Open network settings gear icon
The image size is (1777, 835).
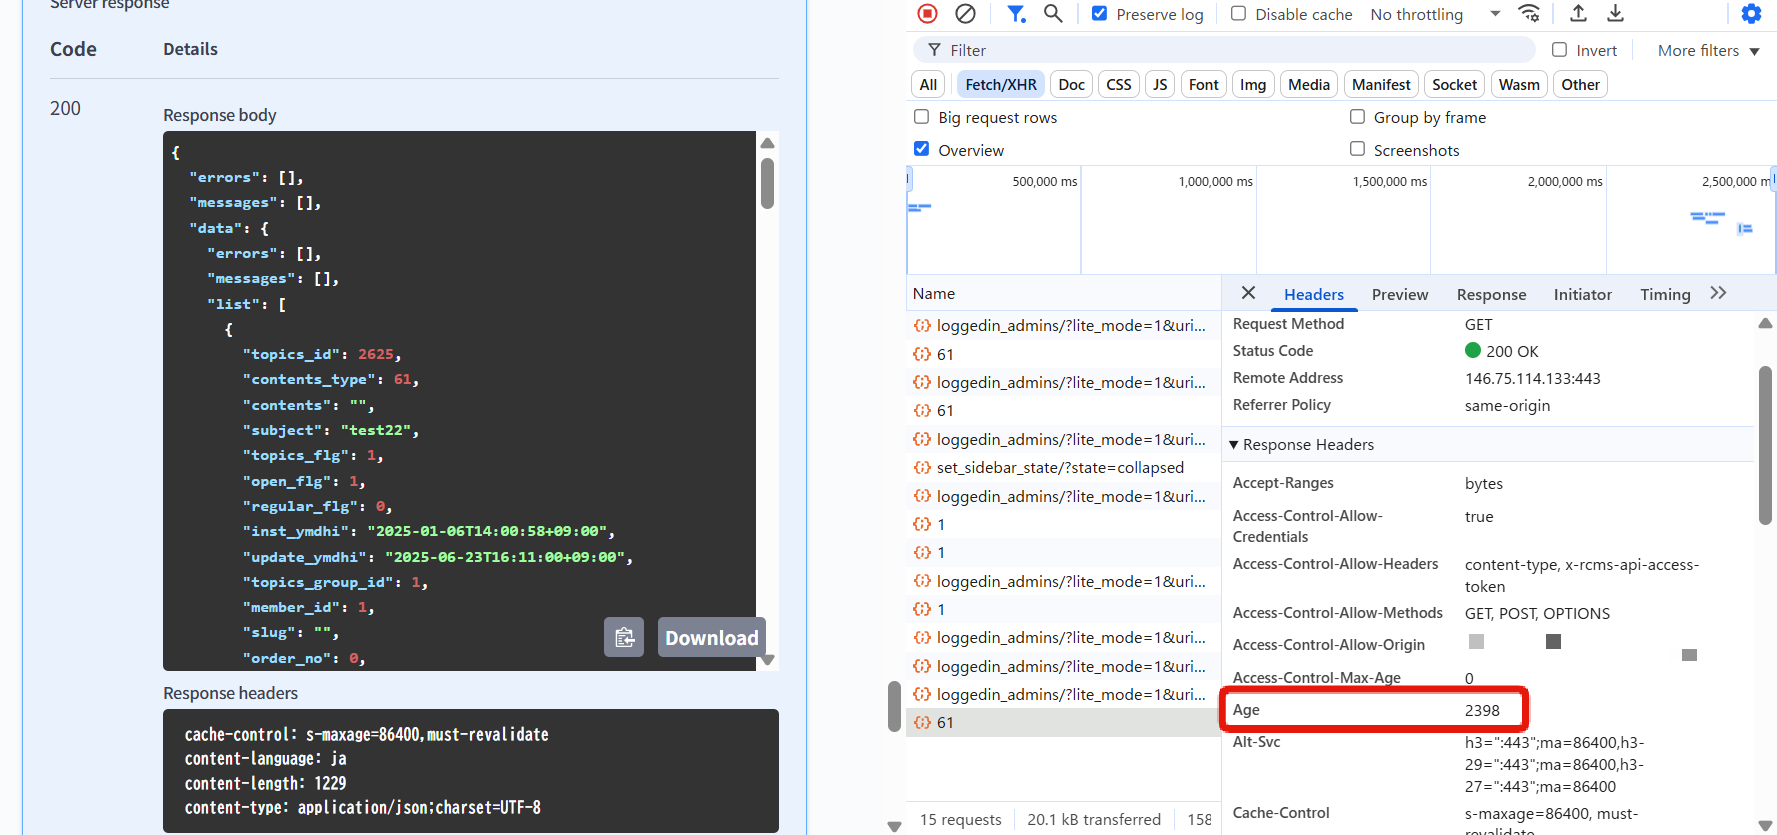coord(1751,13)
